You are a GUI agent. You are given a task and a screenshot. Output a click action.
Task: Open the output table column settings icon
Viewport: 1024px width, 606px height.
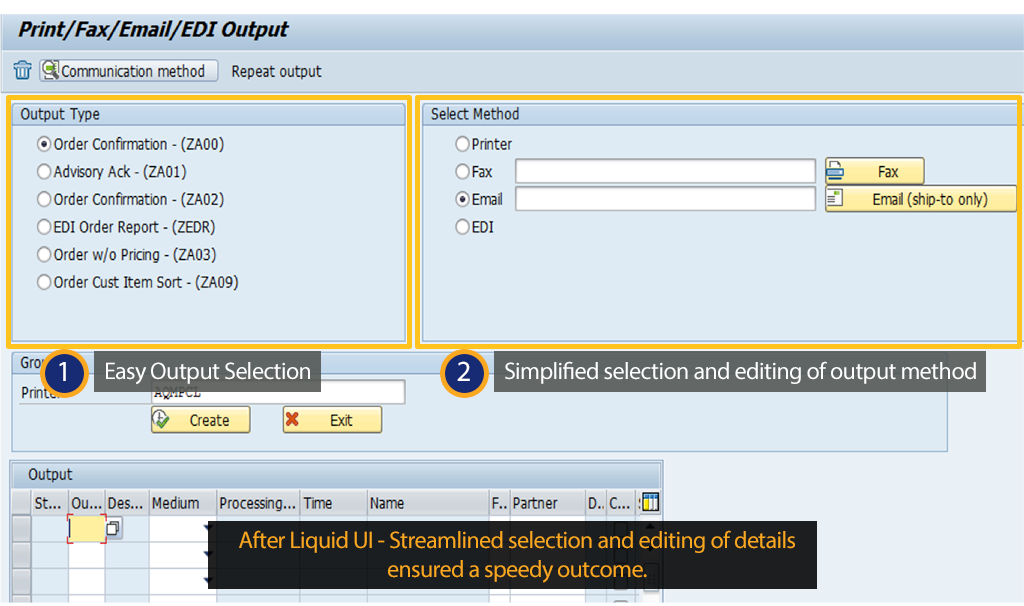pos(650,503)
